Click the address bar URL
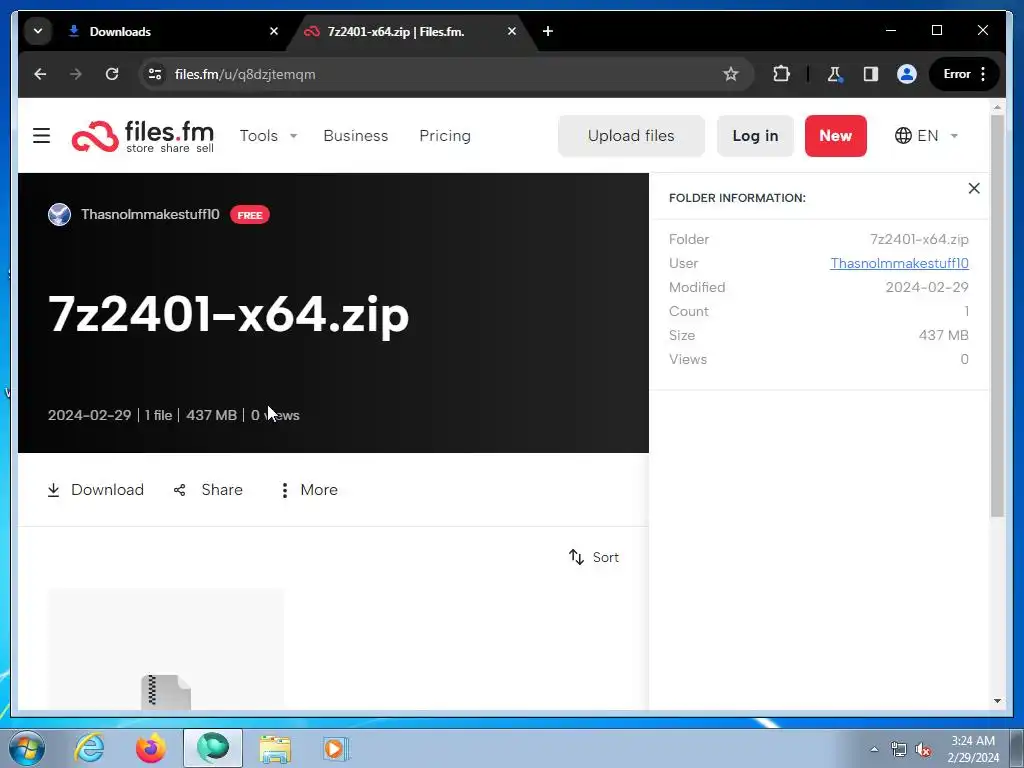 point(245,74)
